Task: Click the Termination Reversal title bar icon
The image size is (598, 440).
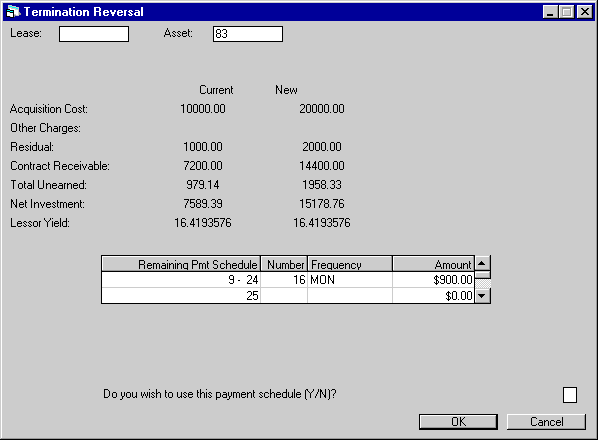Action: tap(13, 12)
